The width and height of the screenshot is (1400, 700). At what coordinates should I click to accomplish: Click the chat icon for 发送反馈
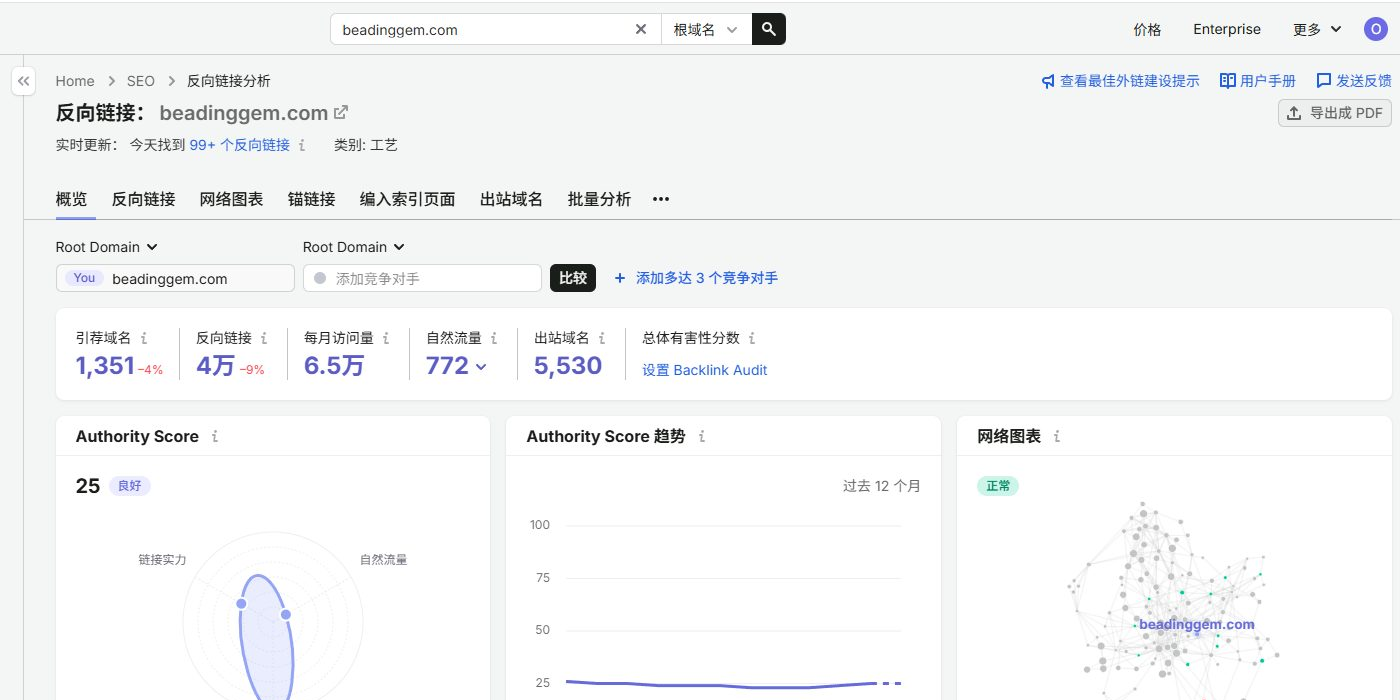point(1324,81)
